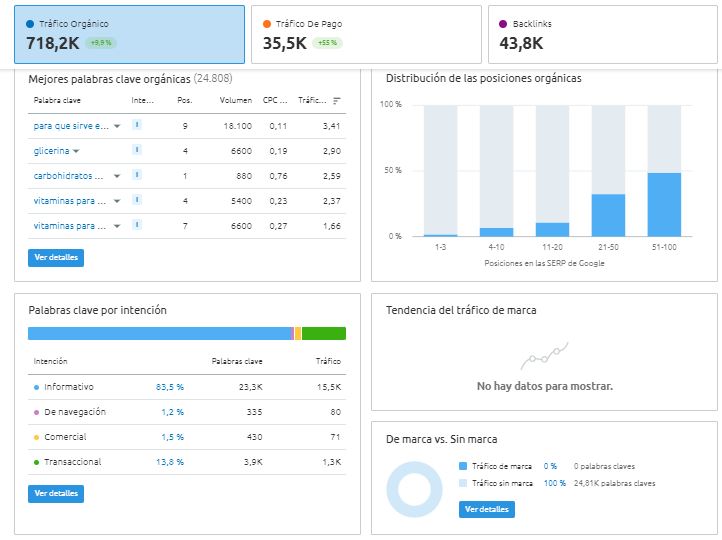Viewport: 722px width, 540px height.
Task: Open dropdown arrow next to glicerina
Action: point(76,151)
